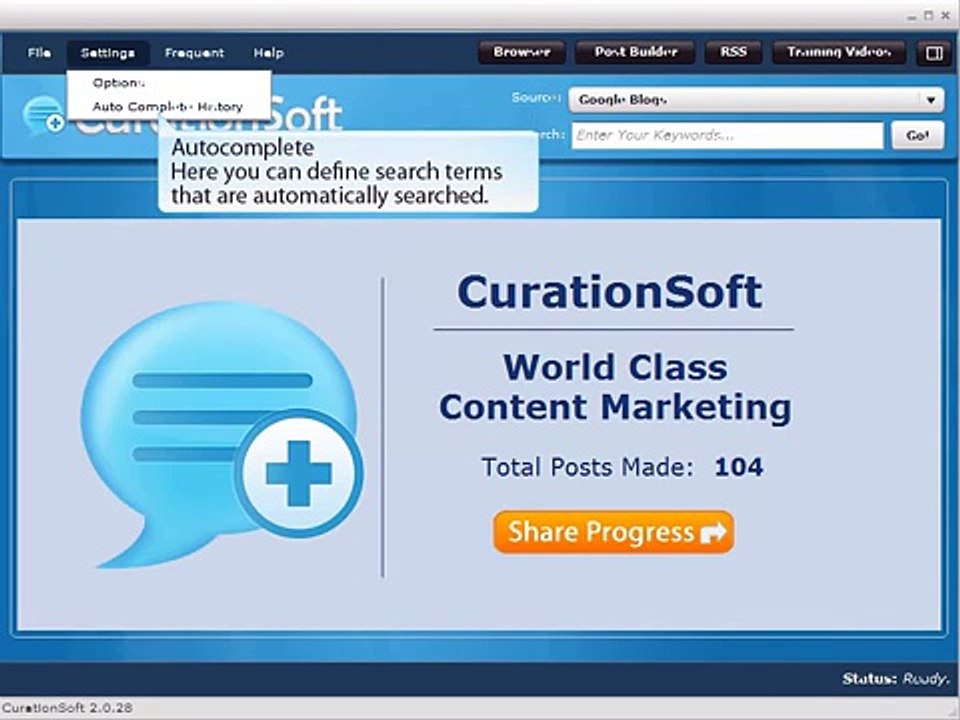Screen dimensions: 960x720
Task: Expand the Google Blogs source dropdown
Action: coord(757,100)
